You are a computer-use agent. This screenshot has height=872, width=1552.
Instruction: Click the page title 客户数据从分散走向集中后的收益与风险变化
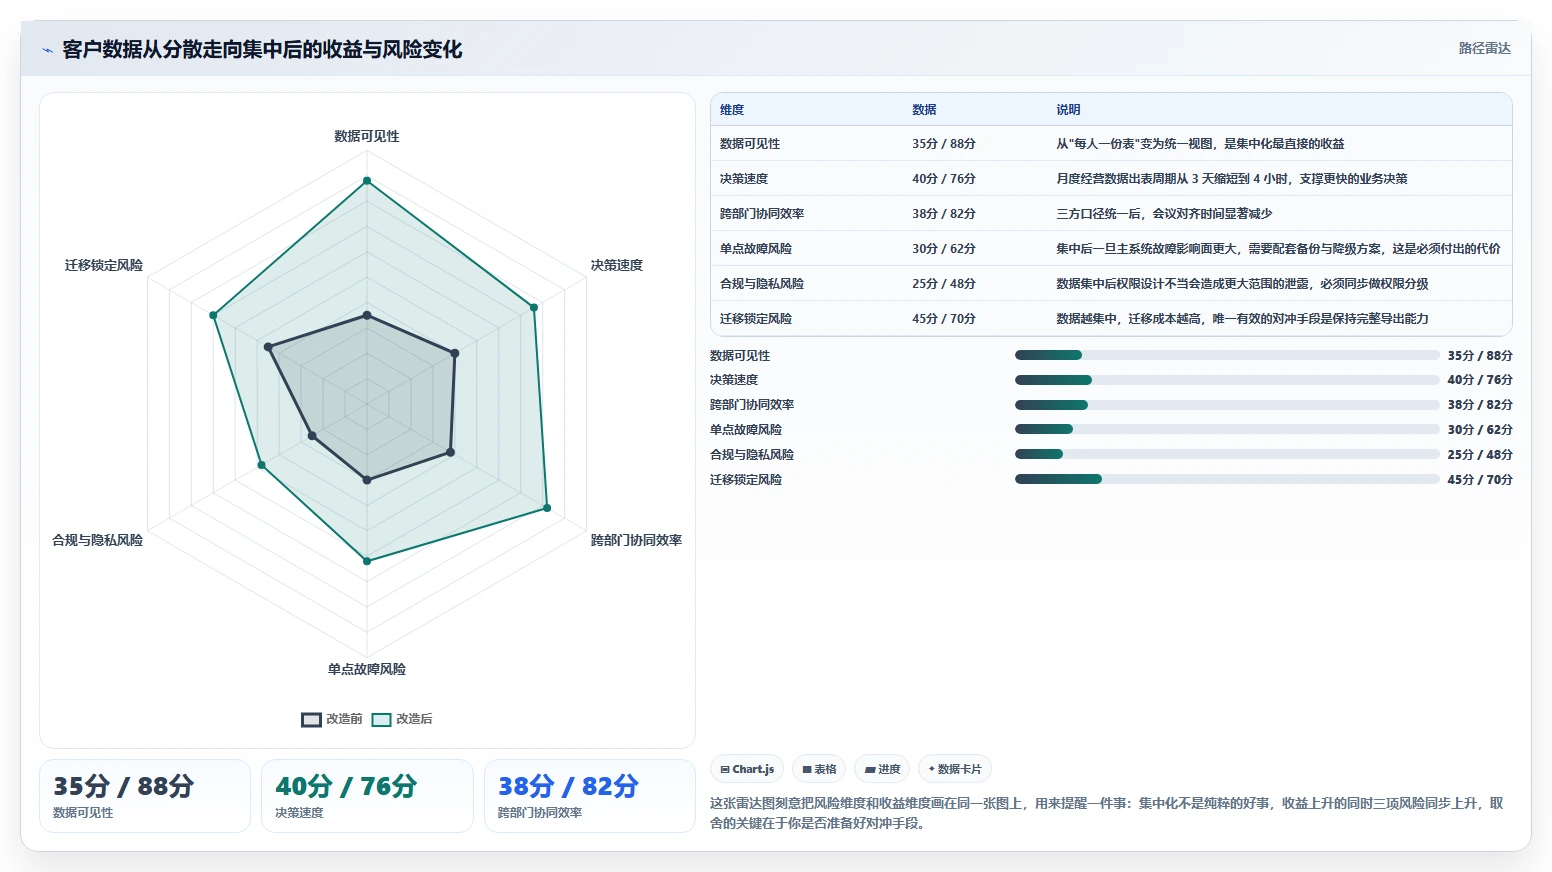pos(262,50)
